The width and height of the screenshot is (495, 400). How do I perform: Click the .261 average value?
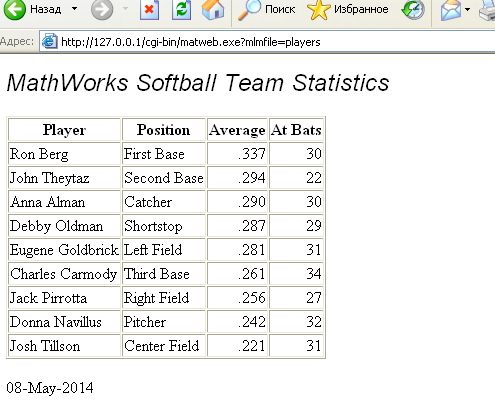pyautogui.click(x=252, y=274)
